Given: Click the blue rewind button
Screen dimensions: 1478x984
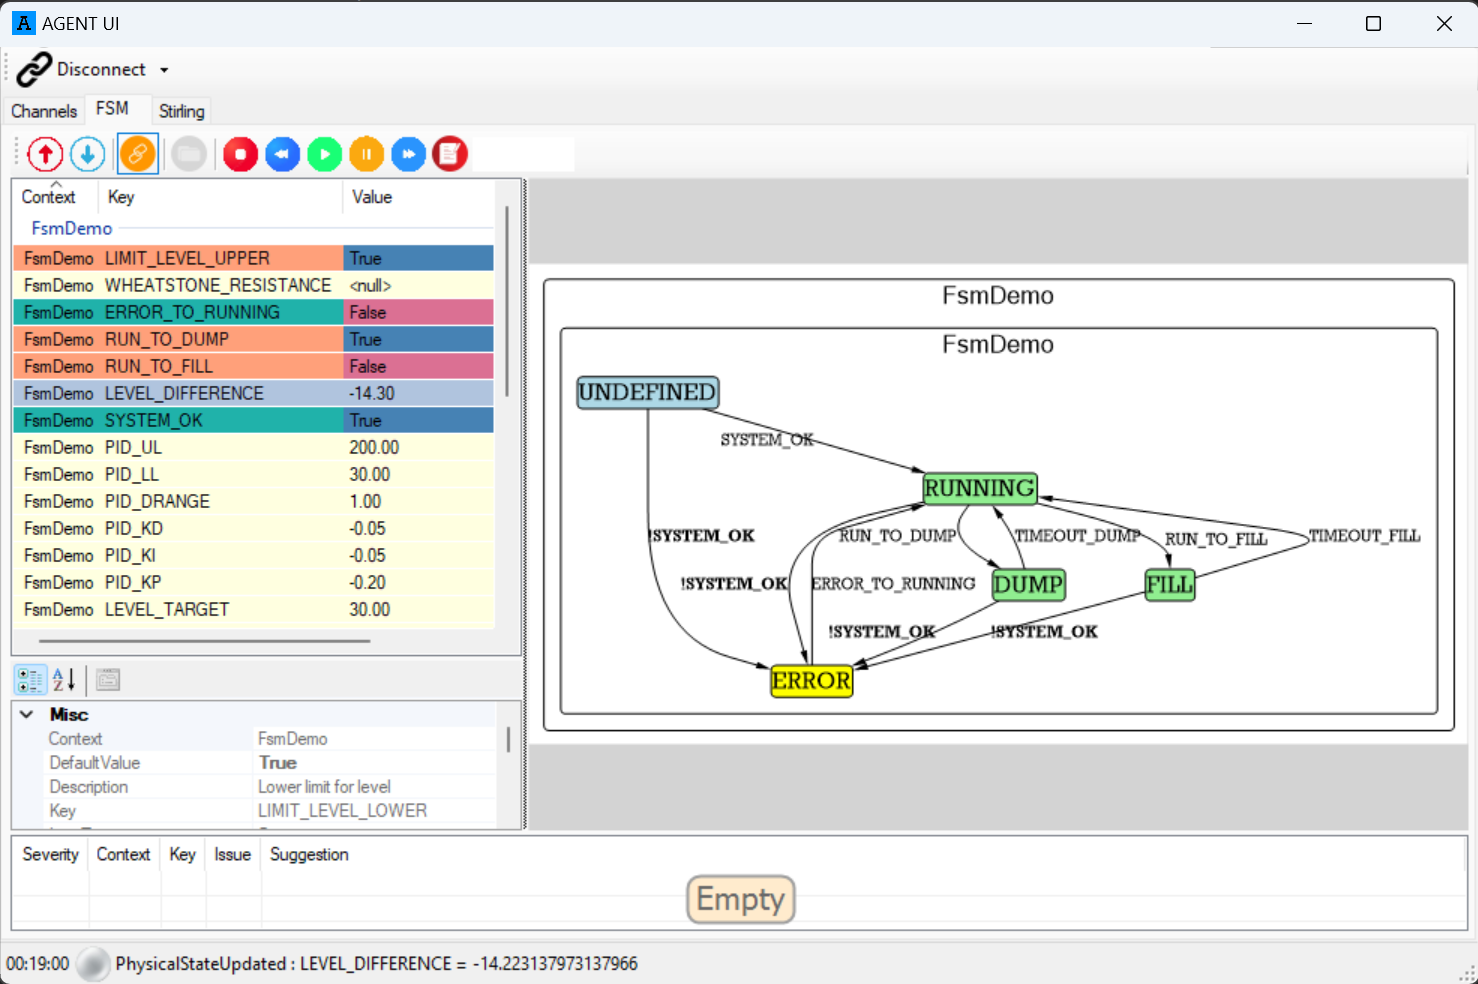Looking at the screenshot, I should (x=283, y=154).
